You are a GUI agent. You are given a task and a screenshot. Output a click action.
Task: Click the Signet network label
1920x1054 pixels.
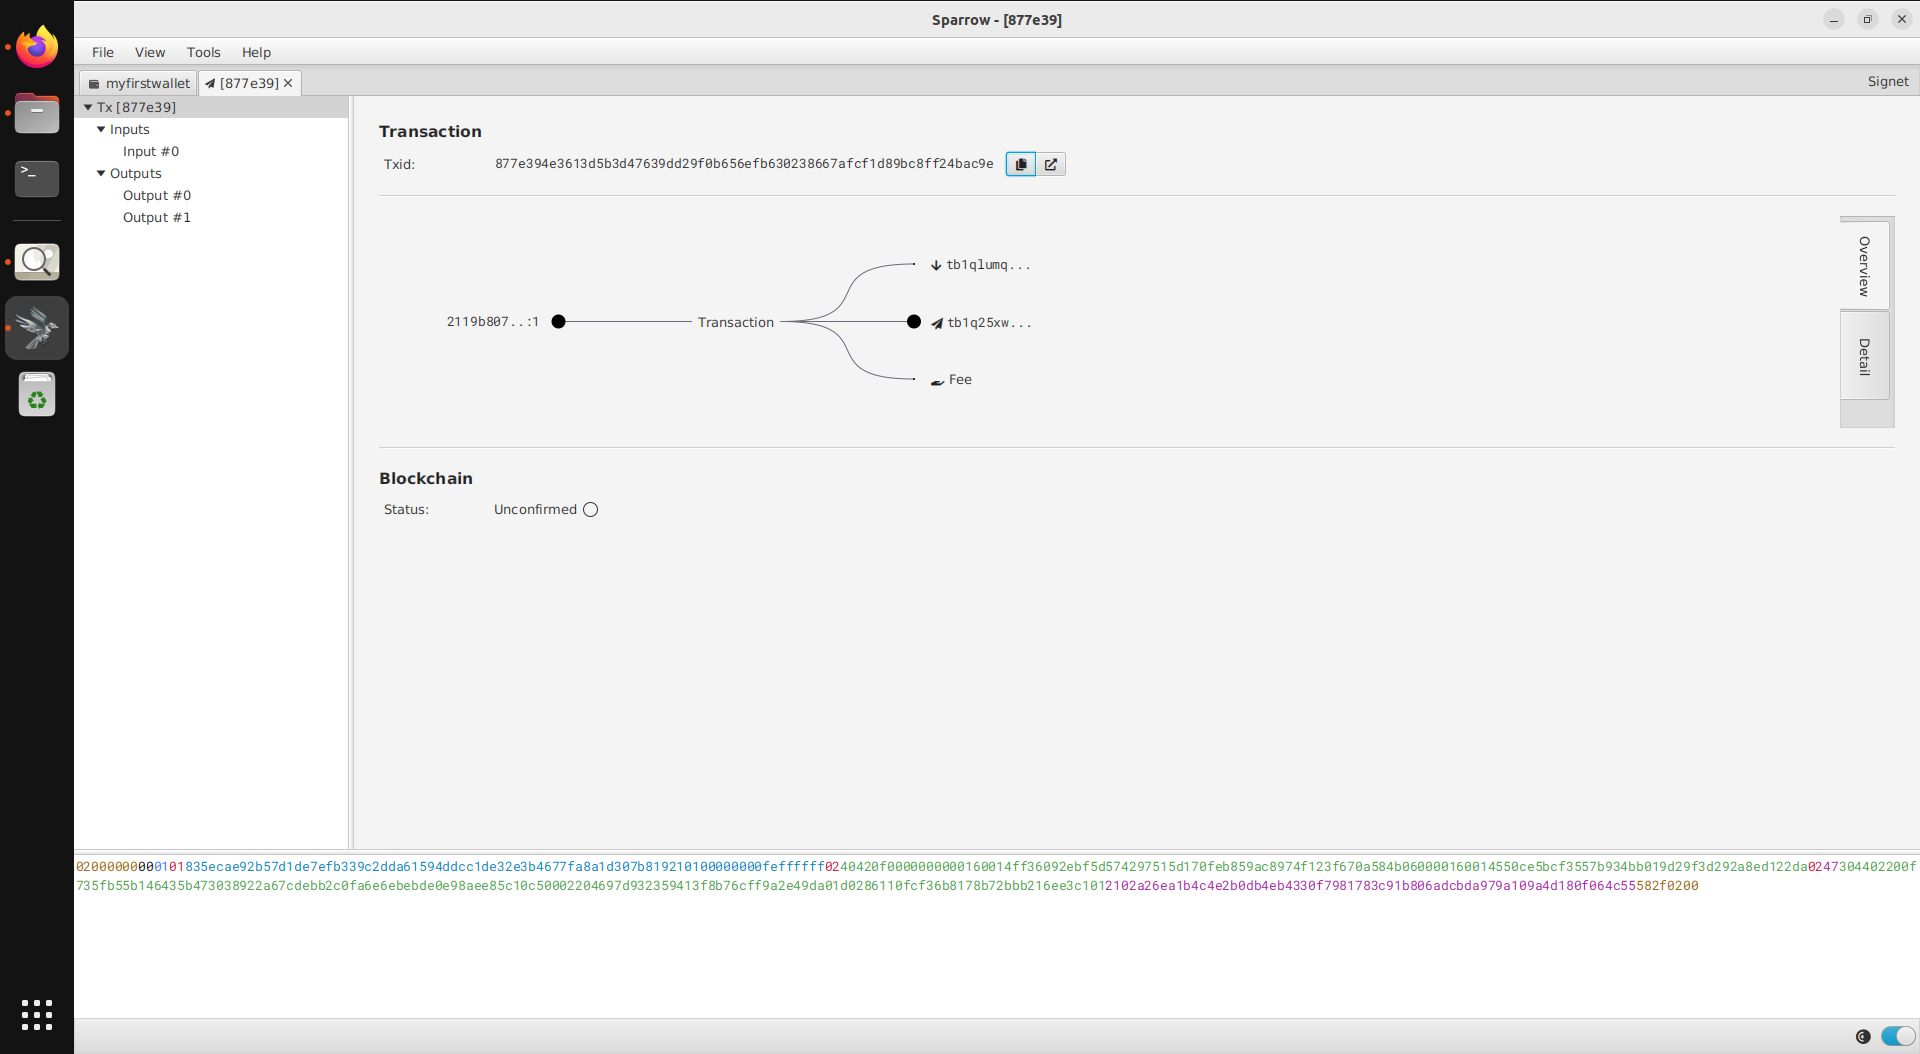tap(1888, 82)
